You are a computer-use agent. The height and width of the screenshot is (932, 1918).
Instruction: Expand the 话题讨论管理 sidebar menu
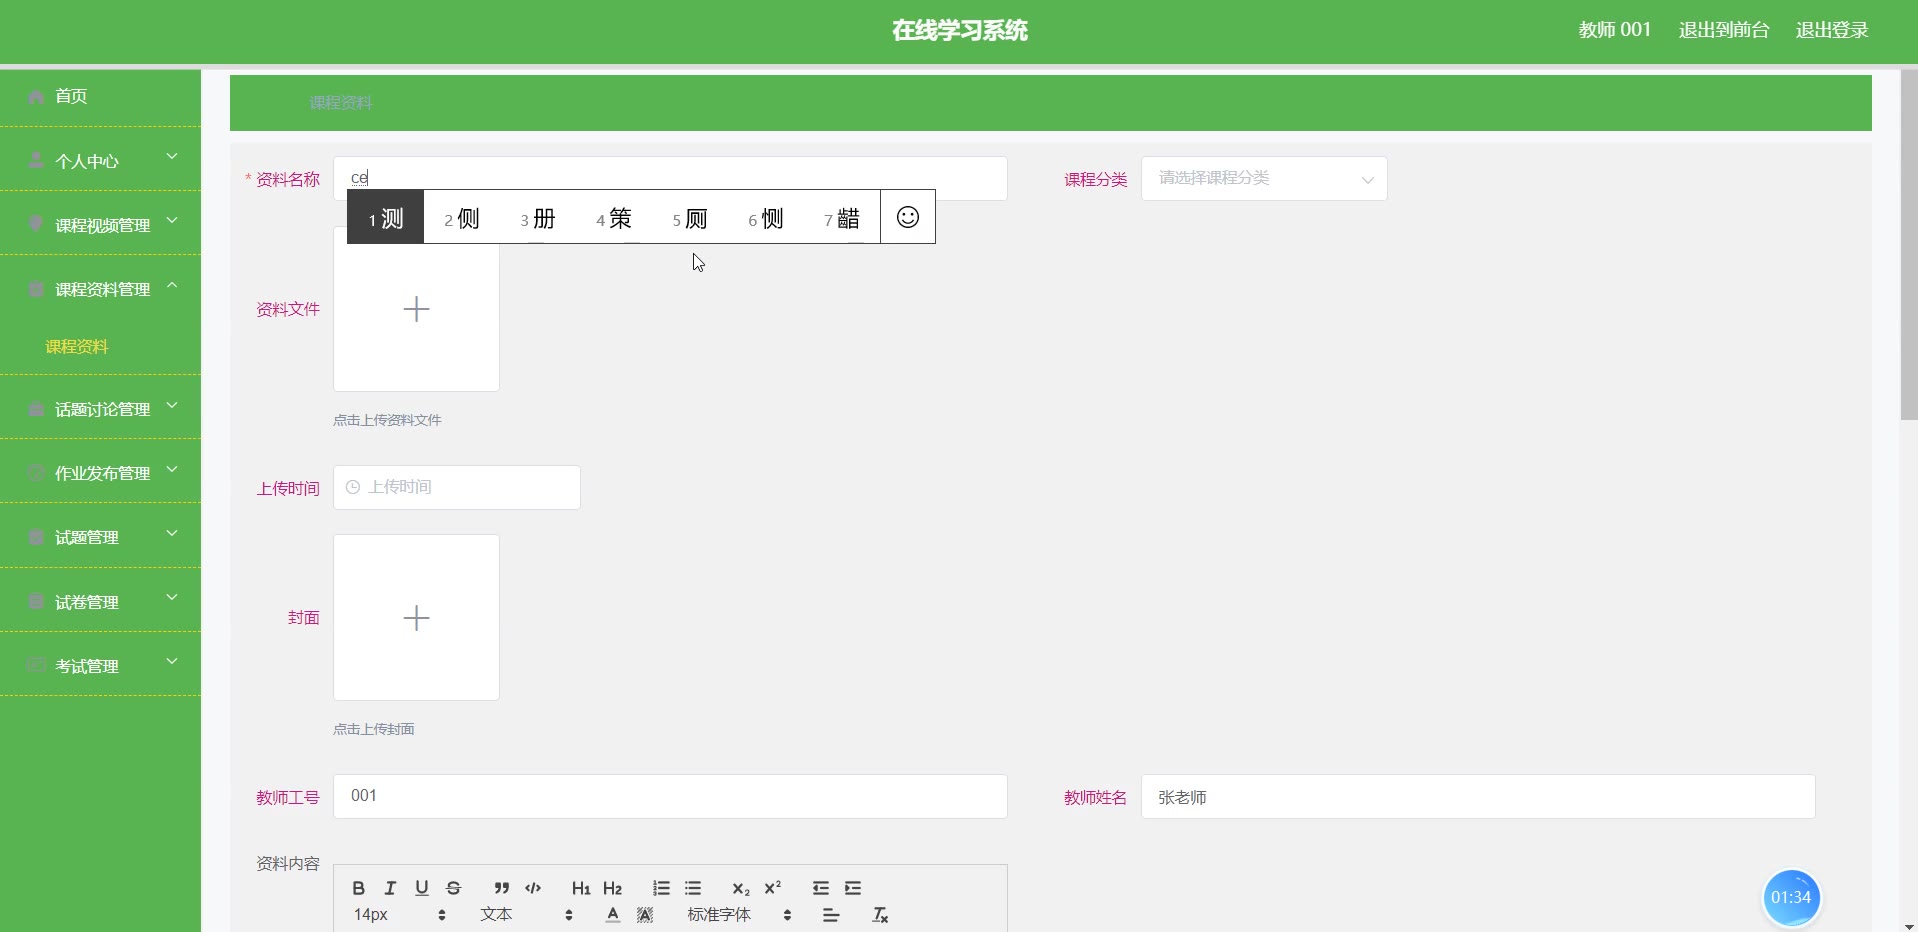pyautogui.click(x=100, y=408)
